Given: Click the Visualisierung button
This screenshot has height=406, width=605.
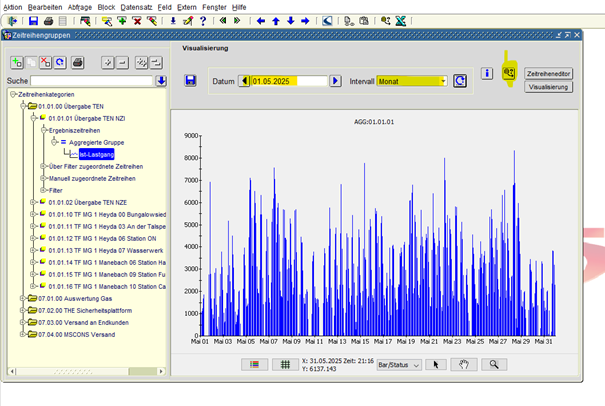Looking at the screenshot, I should [548, 87].
